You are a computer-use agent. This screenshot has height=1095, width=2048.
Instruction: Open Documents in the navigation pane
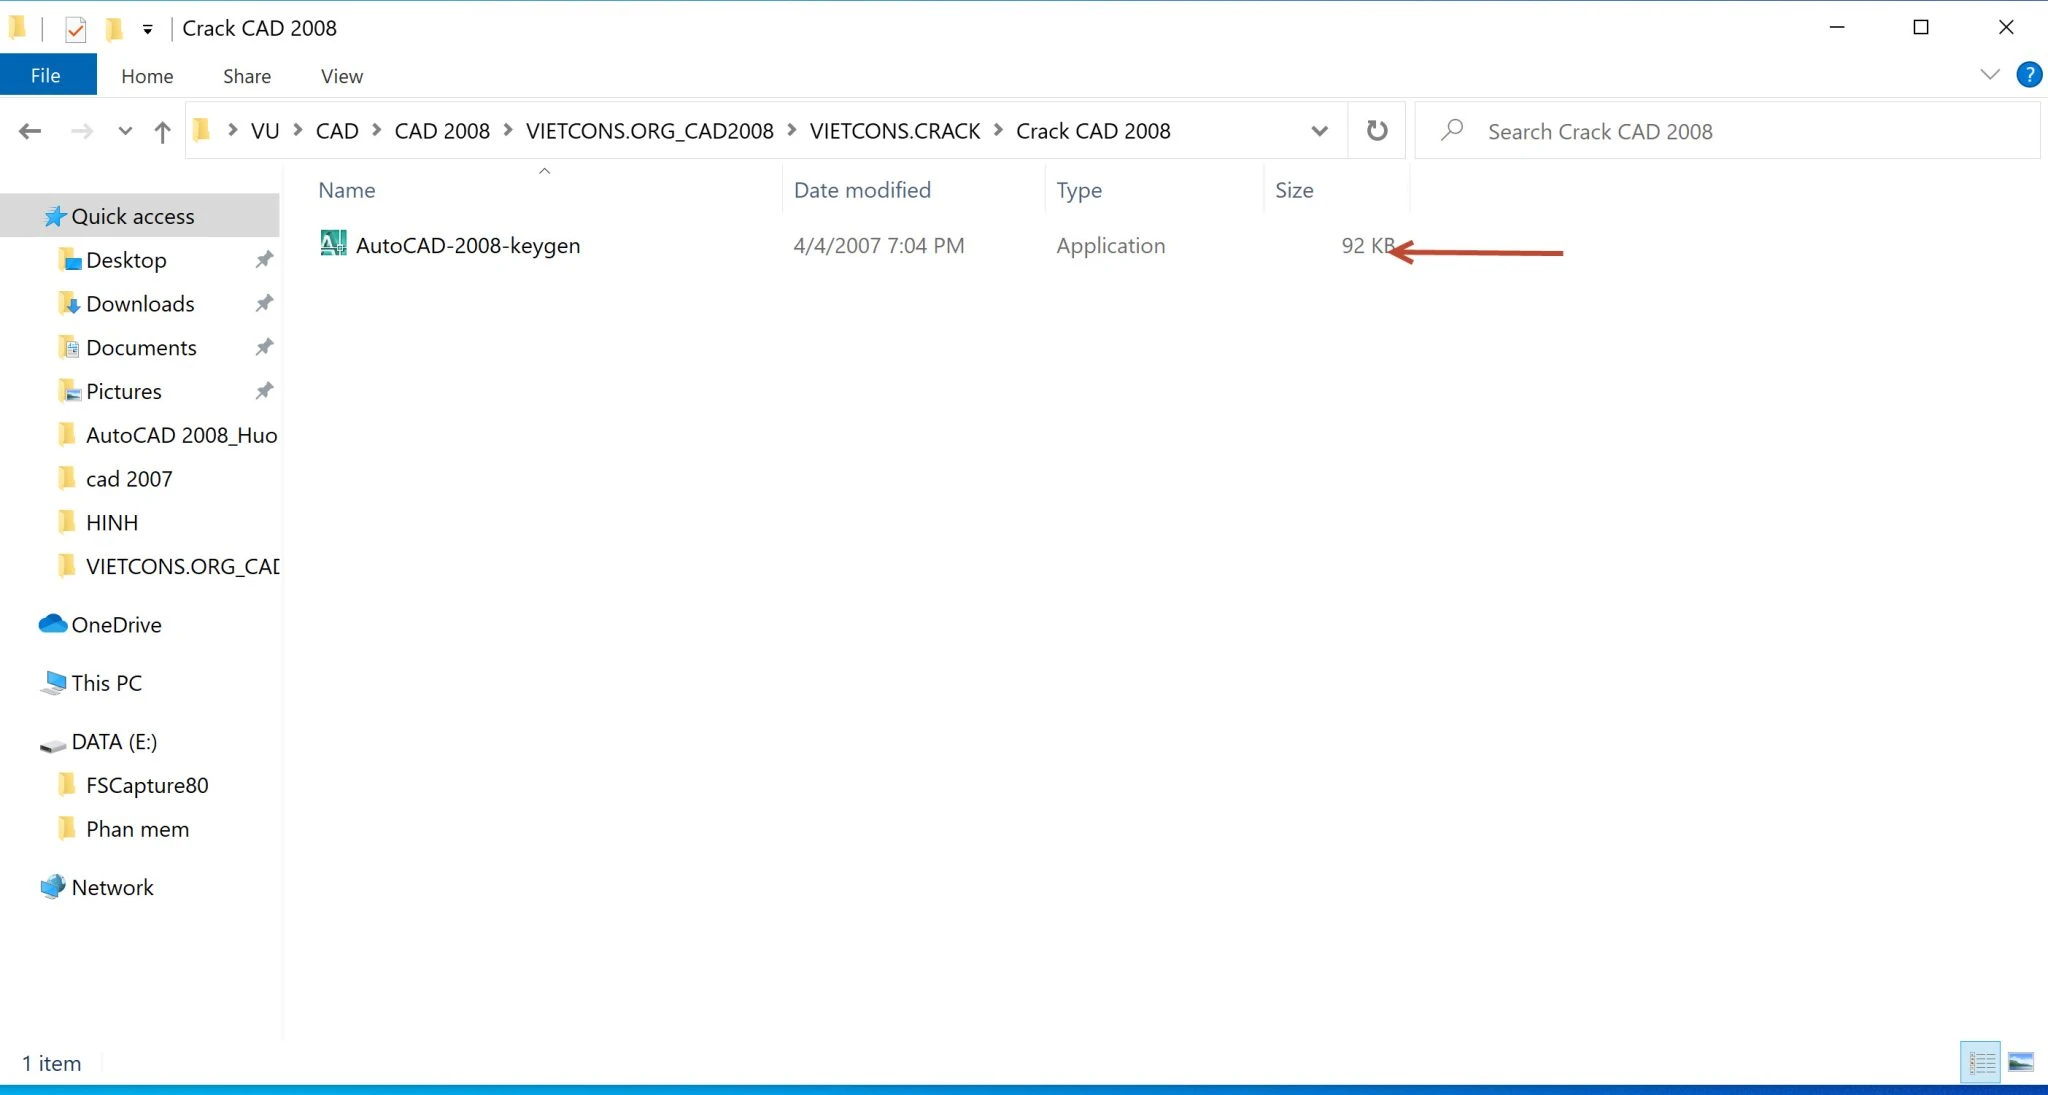pos(141,348)
